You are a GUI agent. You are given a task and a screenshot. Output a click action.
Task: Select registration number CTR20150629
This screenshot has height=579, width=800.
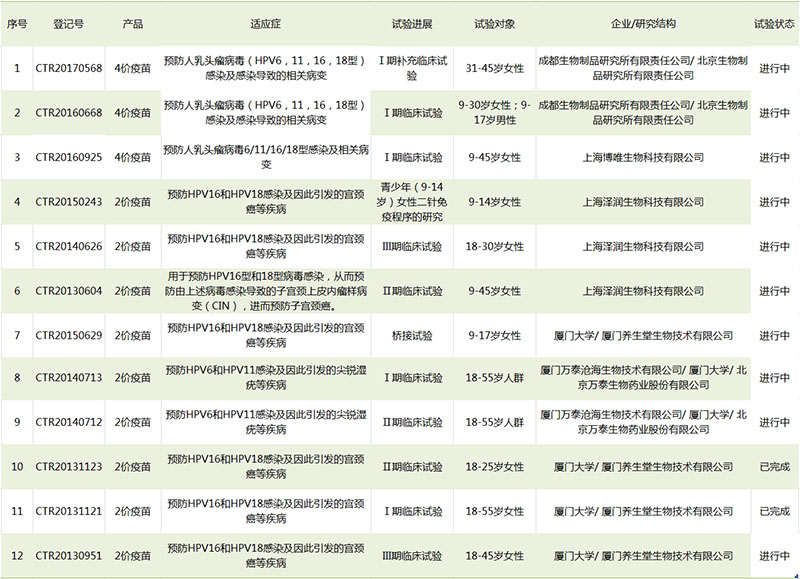tap(69, 336)
